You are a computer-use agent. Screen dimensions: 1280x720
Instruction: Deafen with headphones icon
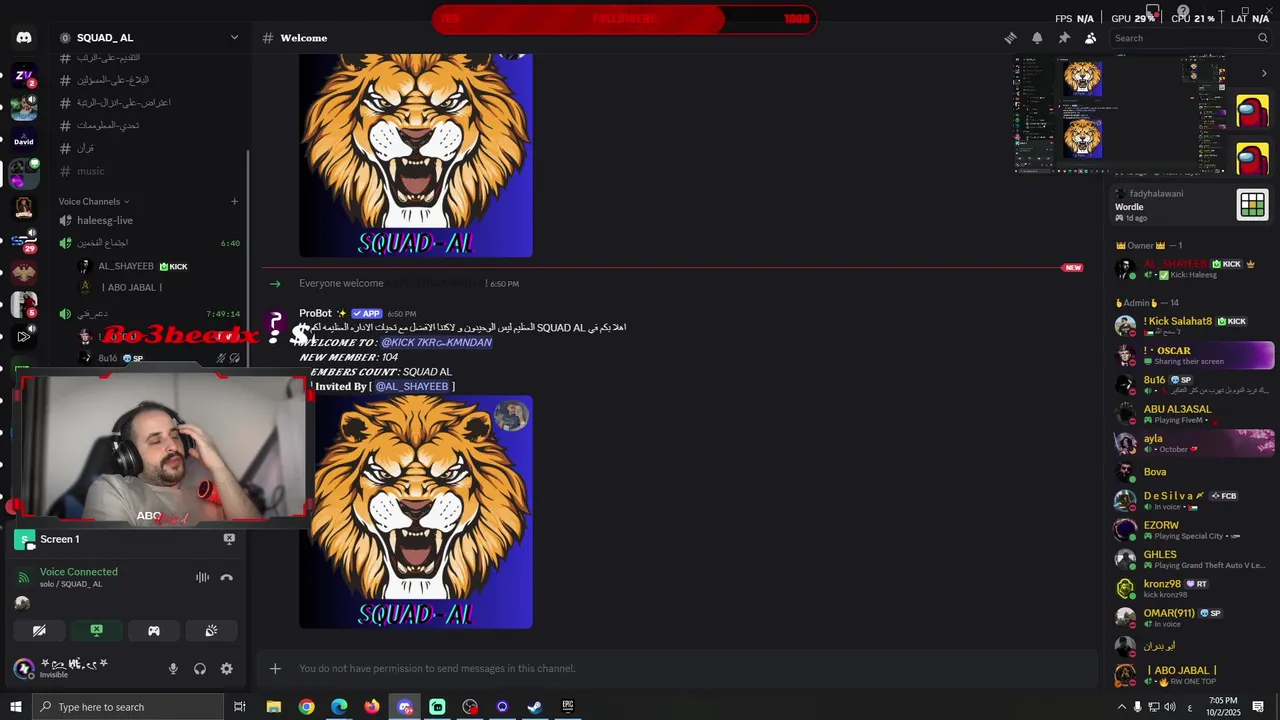tap(200, 669)
